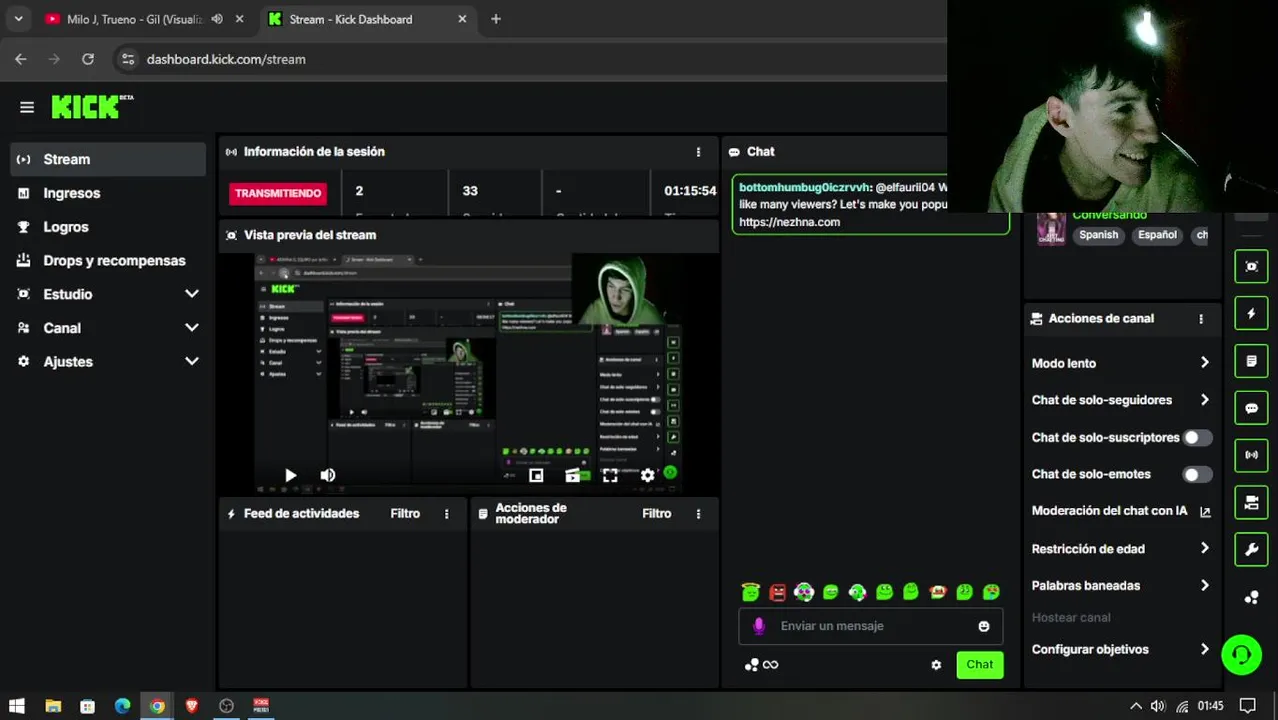Viewport: 1278px width, 720px height.
Task: Toggle Chat de solo-emotes switch
Action: tap(1197, 475)
